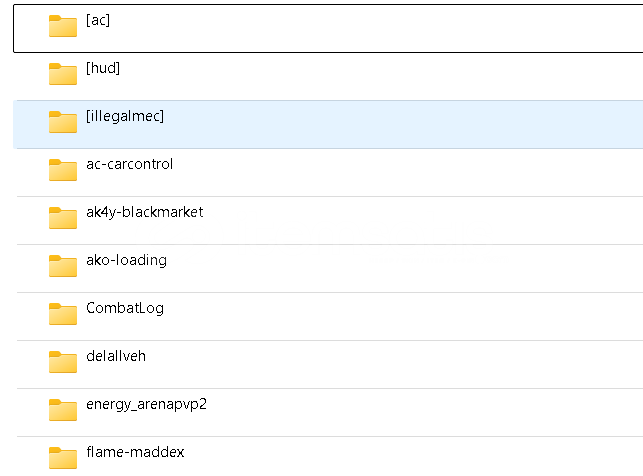Click the highlighted [illegalmec] name

coord(125,116)
